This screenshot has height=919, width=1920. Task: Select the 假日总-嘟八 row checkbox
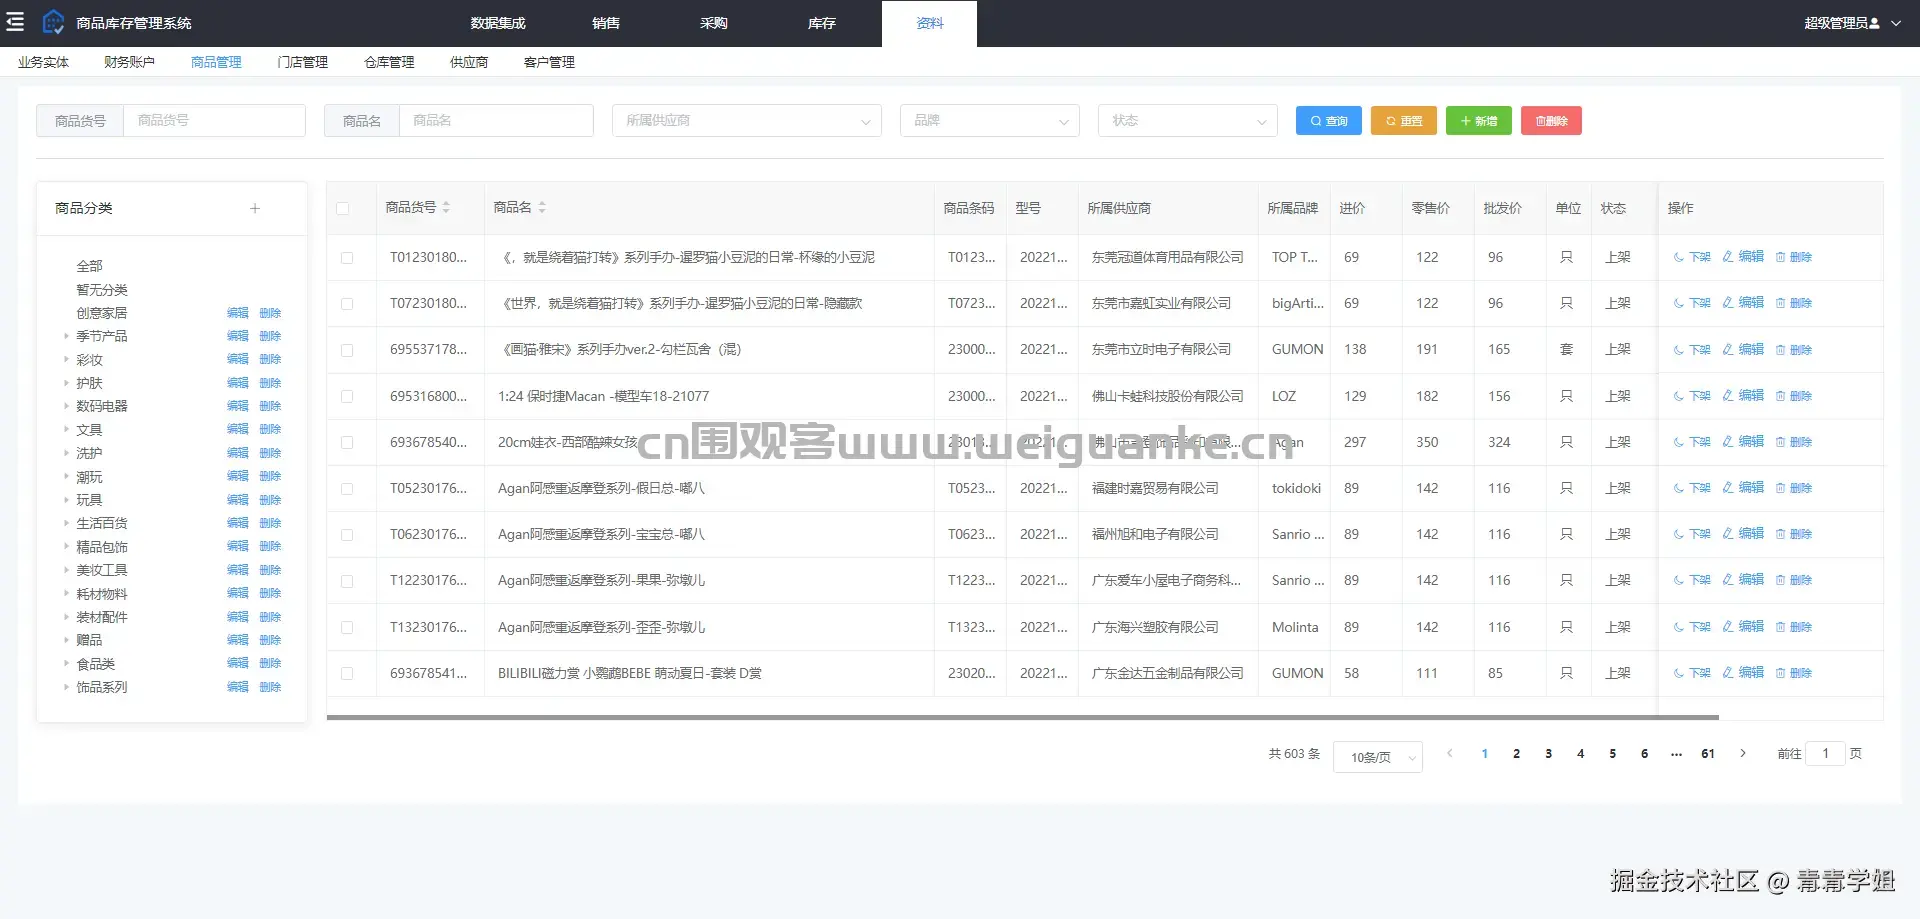(x=347, y=489)
